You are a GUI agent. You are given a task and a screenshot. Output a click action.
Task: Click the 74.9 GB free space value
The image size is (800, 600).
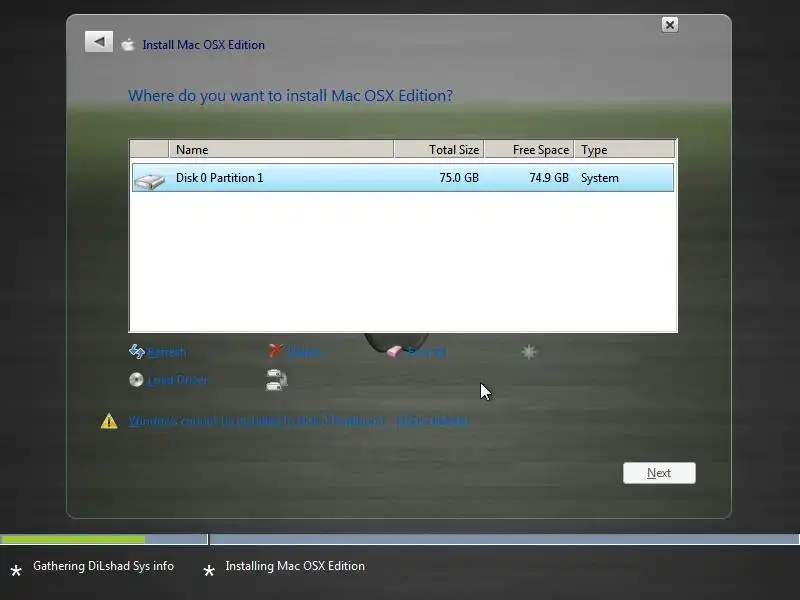548,178
